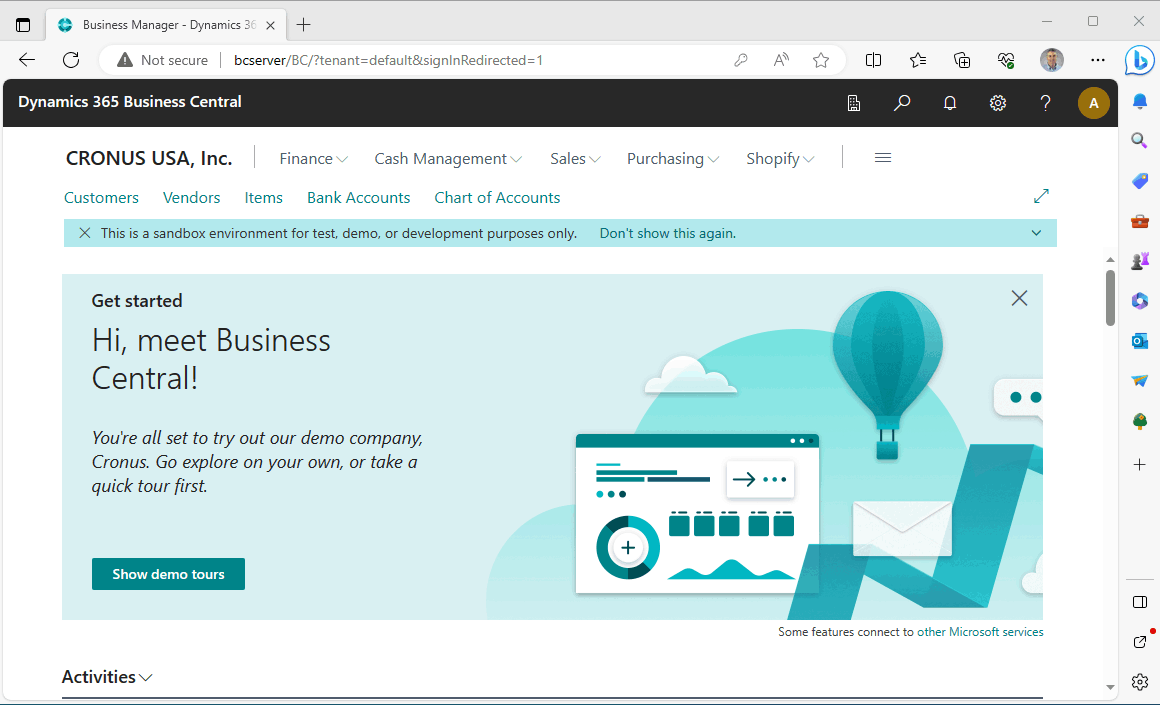The width and height of the screenshot is (1160, 705).
Task: Expand the page with the diagonal arrows icon
Action: pos(1041,196)
